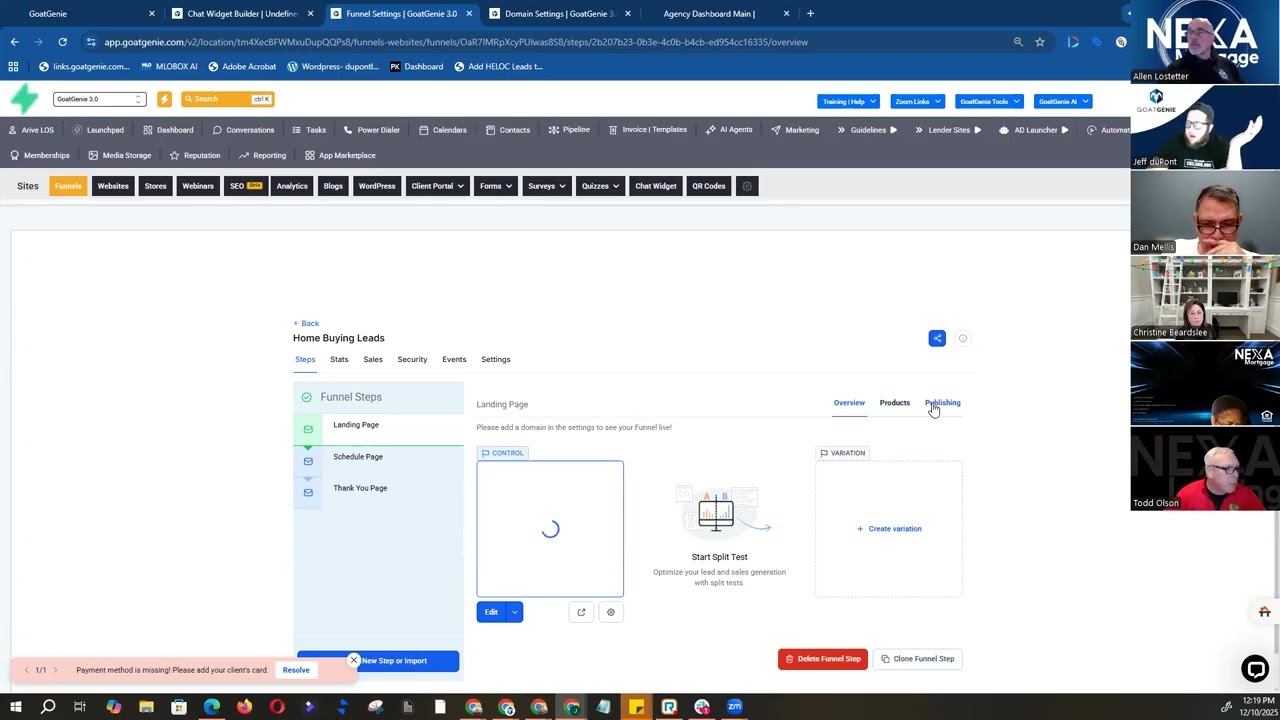Image resolution: width=1280 pixels, height=720 pixels.
Task: Expand the GoatGenie Tools dropdown
Action: (989, 101)
